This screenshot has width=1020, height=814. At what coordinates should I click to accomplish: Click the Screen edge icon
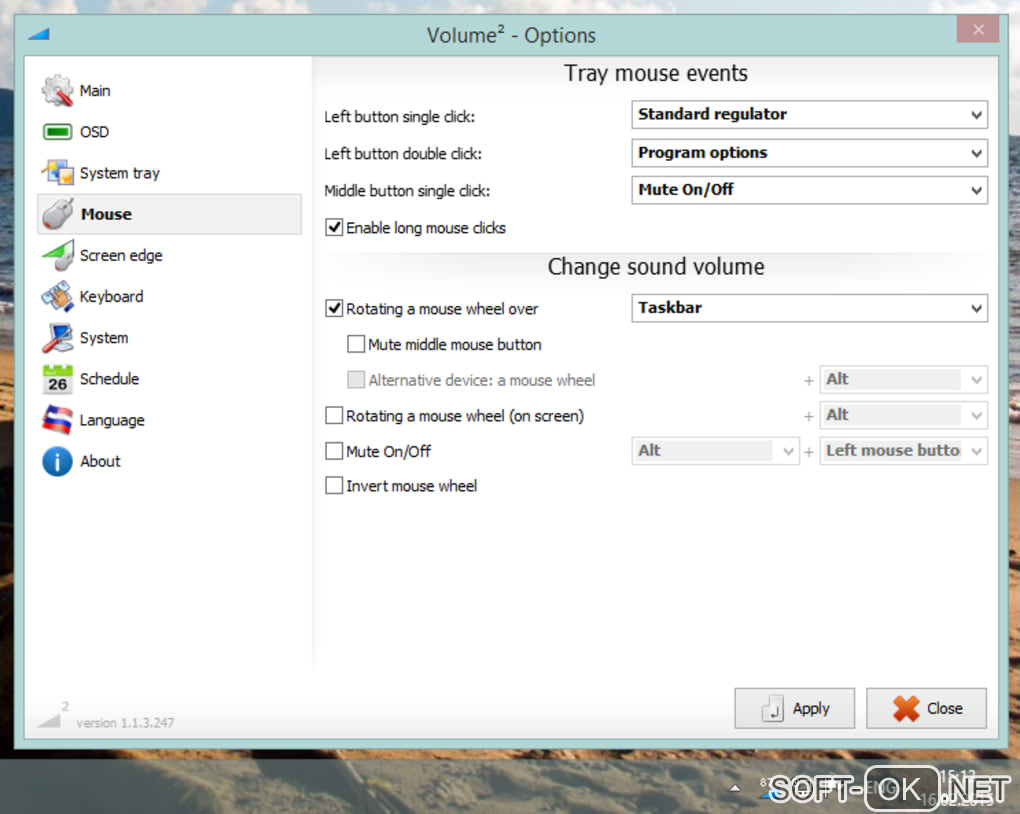tap(57, 255)
